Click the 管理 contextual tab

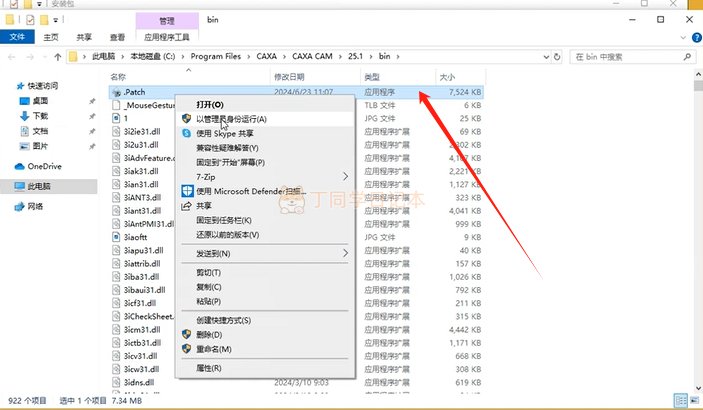tap(167, 21)
